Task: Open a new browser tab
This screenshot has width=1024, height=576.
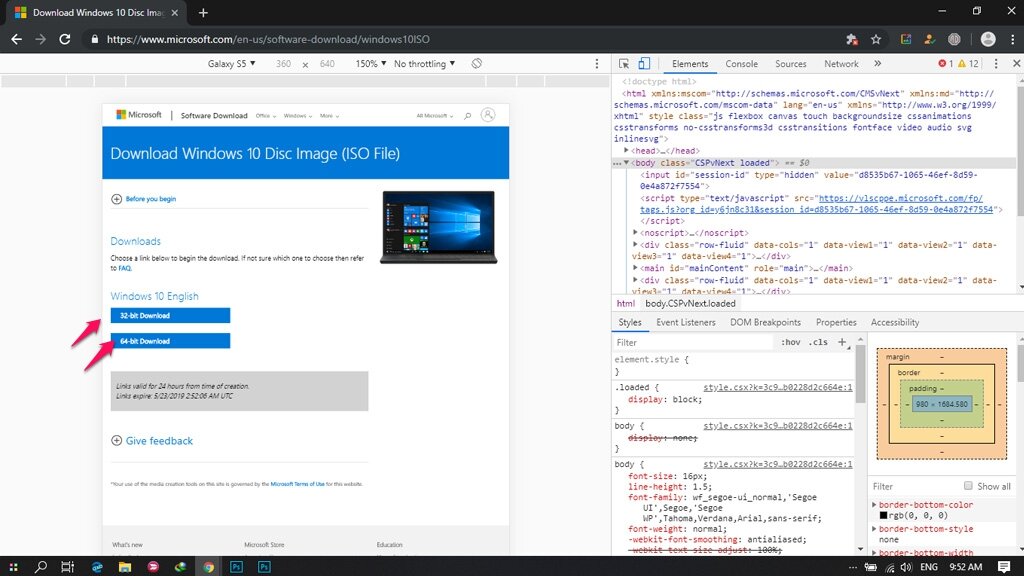Action: [x=203, y=12]
